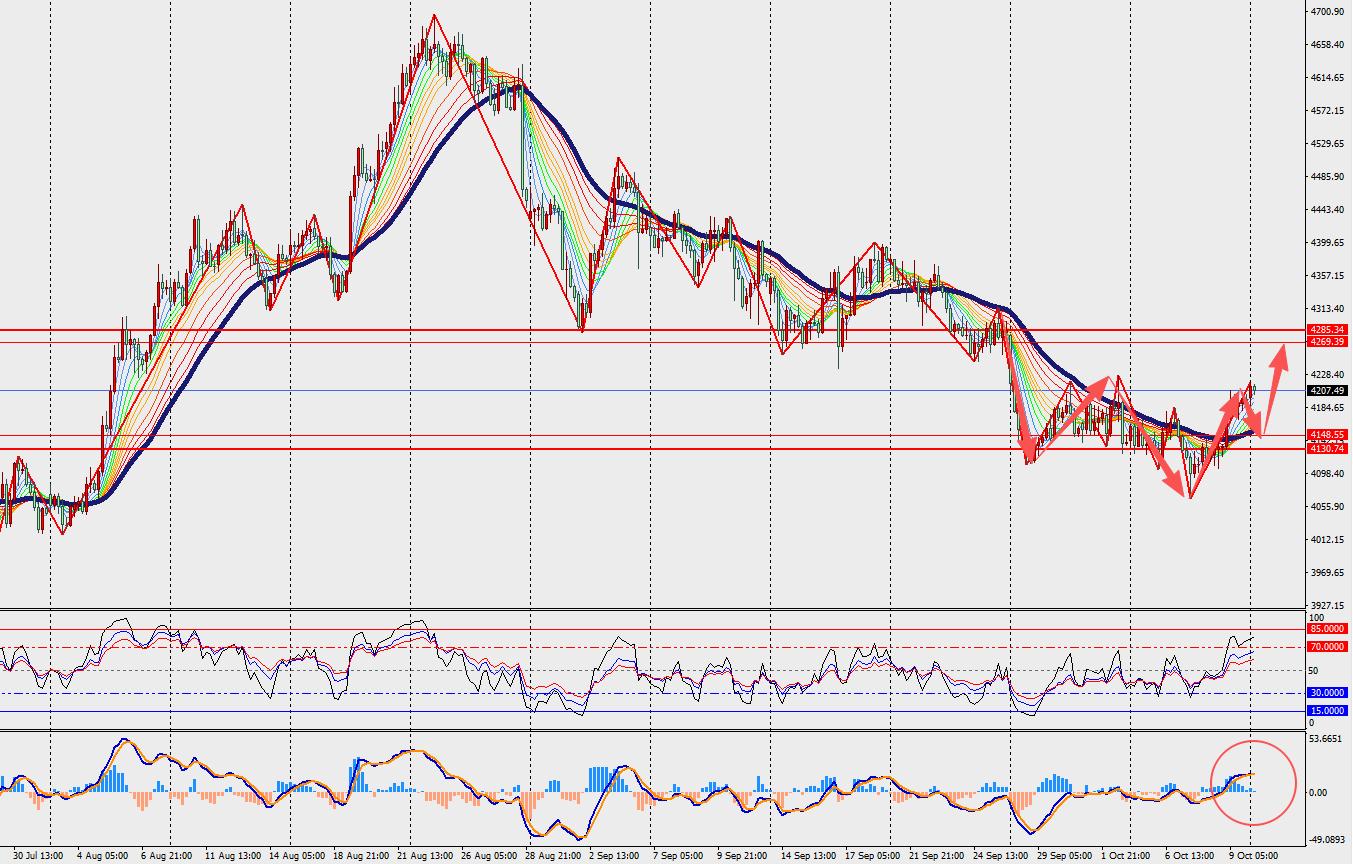Click the 53.6651 histogram scale maximum
The height and width of the screenshot is (864, 1353).
click(x=1327, y=739)
